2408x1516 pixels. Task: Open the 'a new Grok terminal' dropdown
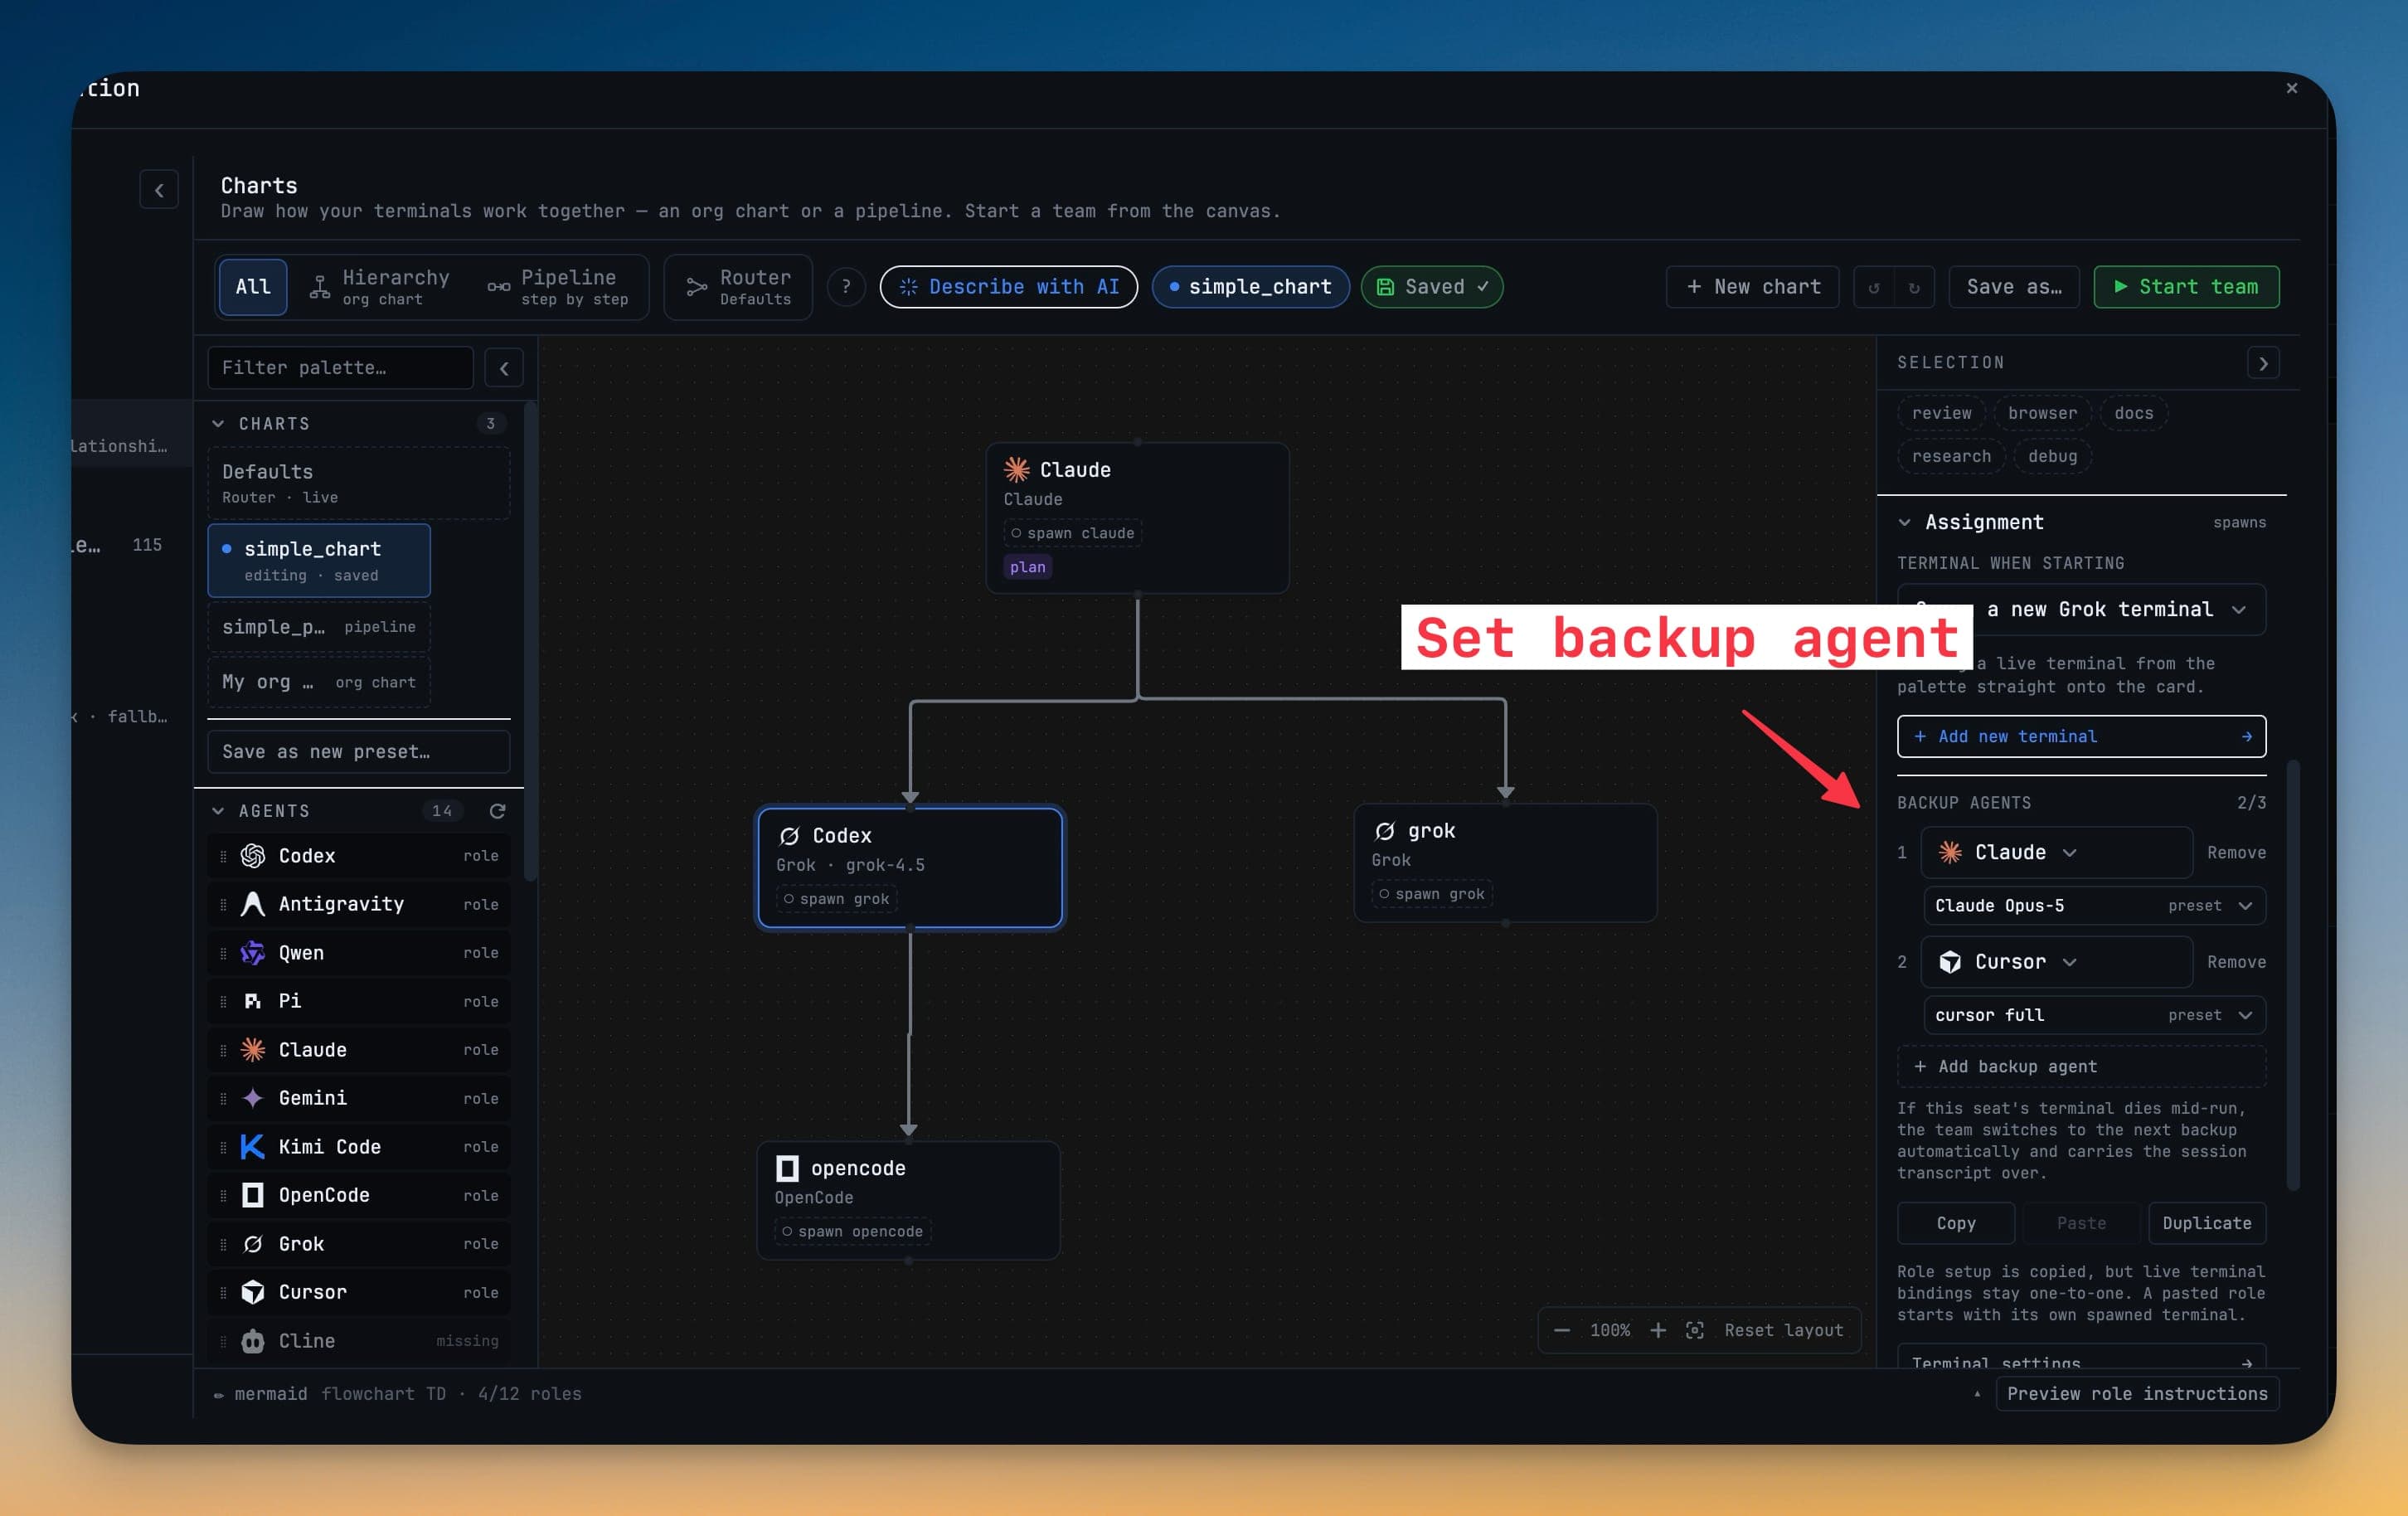tap(2081, 609)
